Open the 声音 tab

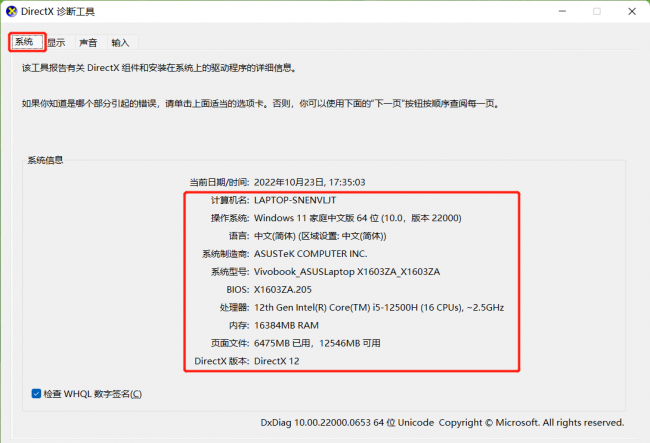88,42
